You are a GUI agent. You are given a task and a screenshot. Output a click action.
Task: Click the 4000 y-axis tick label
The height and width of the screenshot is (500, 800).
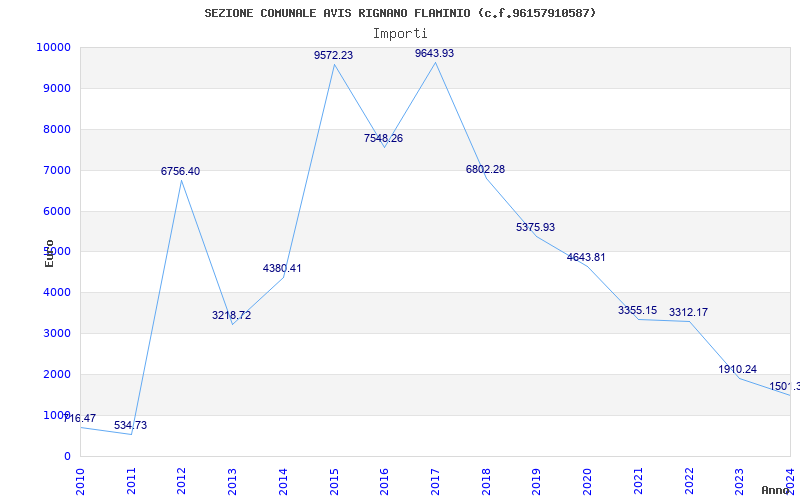(56, 293)
